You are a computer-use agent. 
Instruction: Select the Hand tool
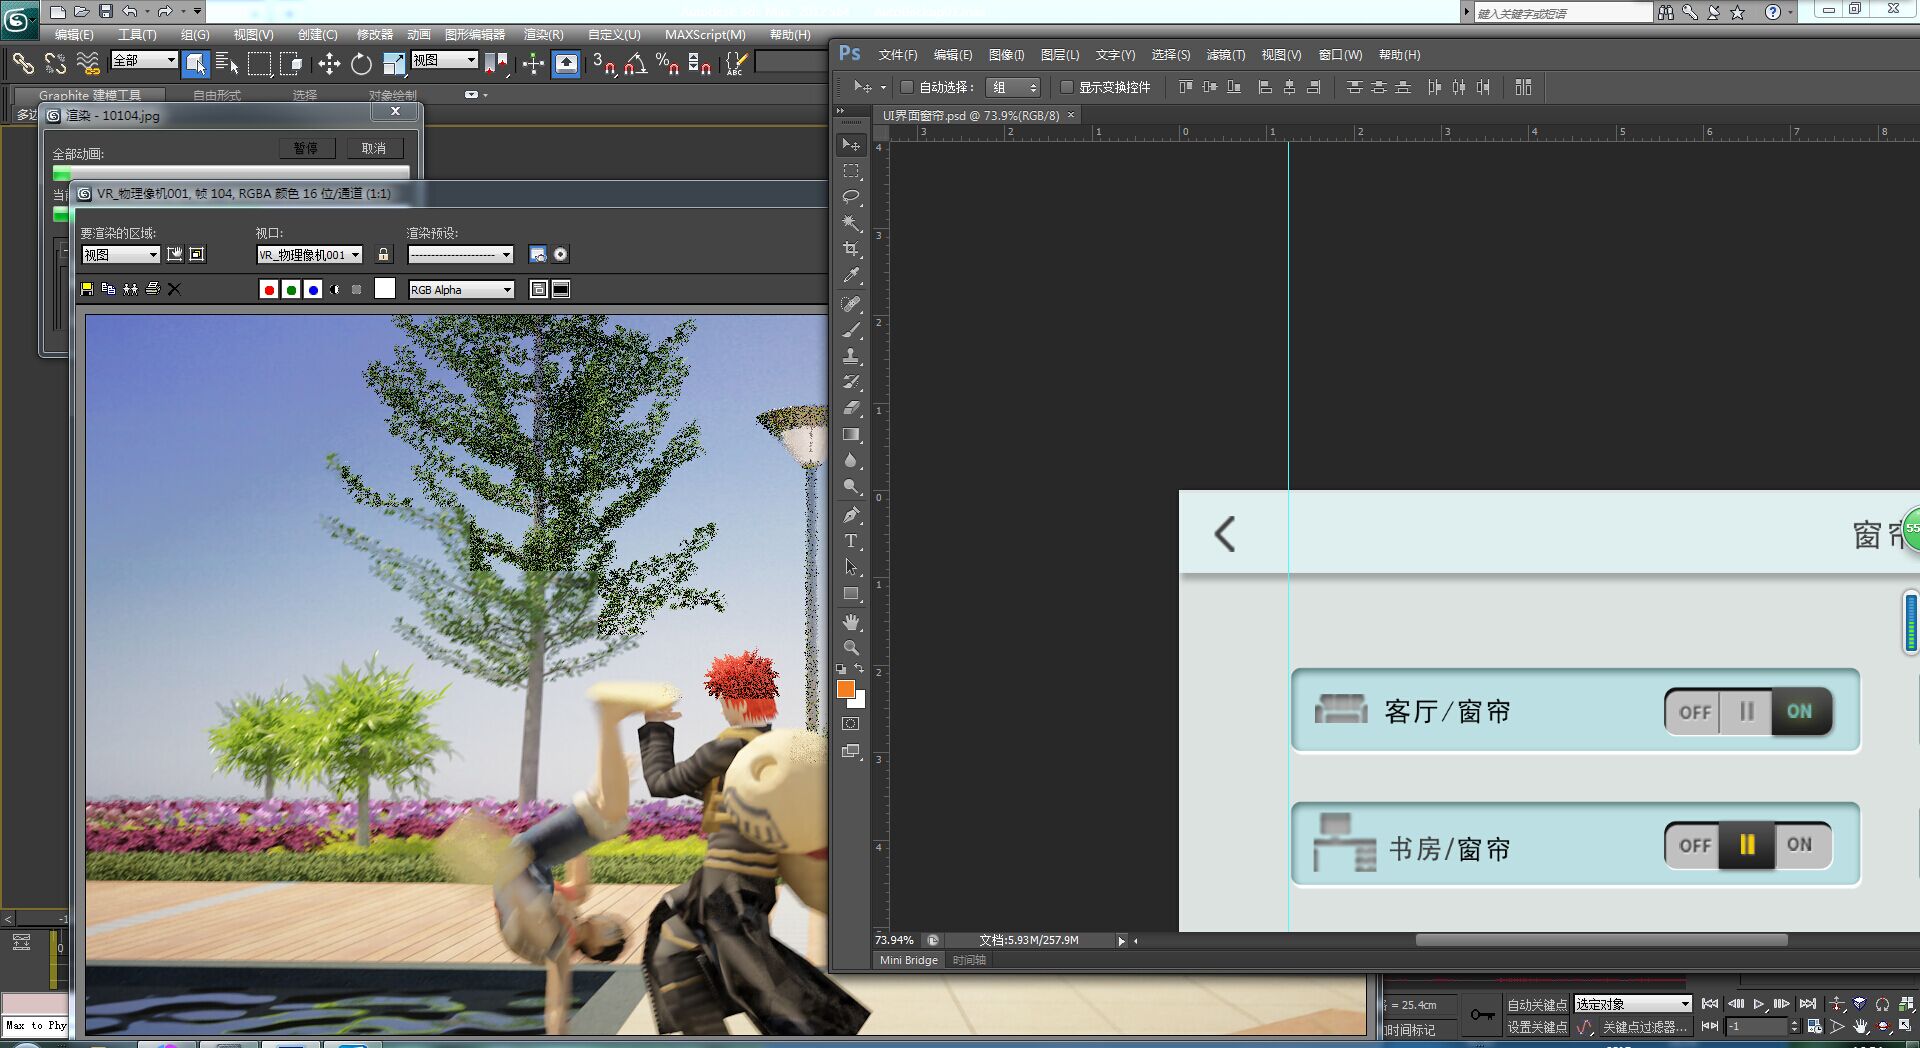tap(851, 622)
